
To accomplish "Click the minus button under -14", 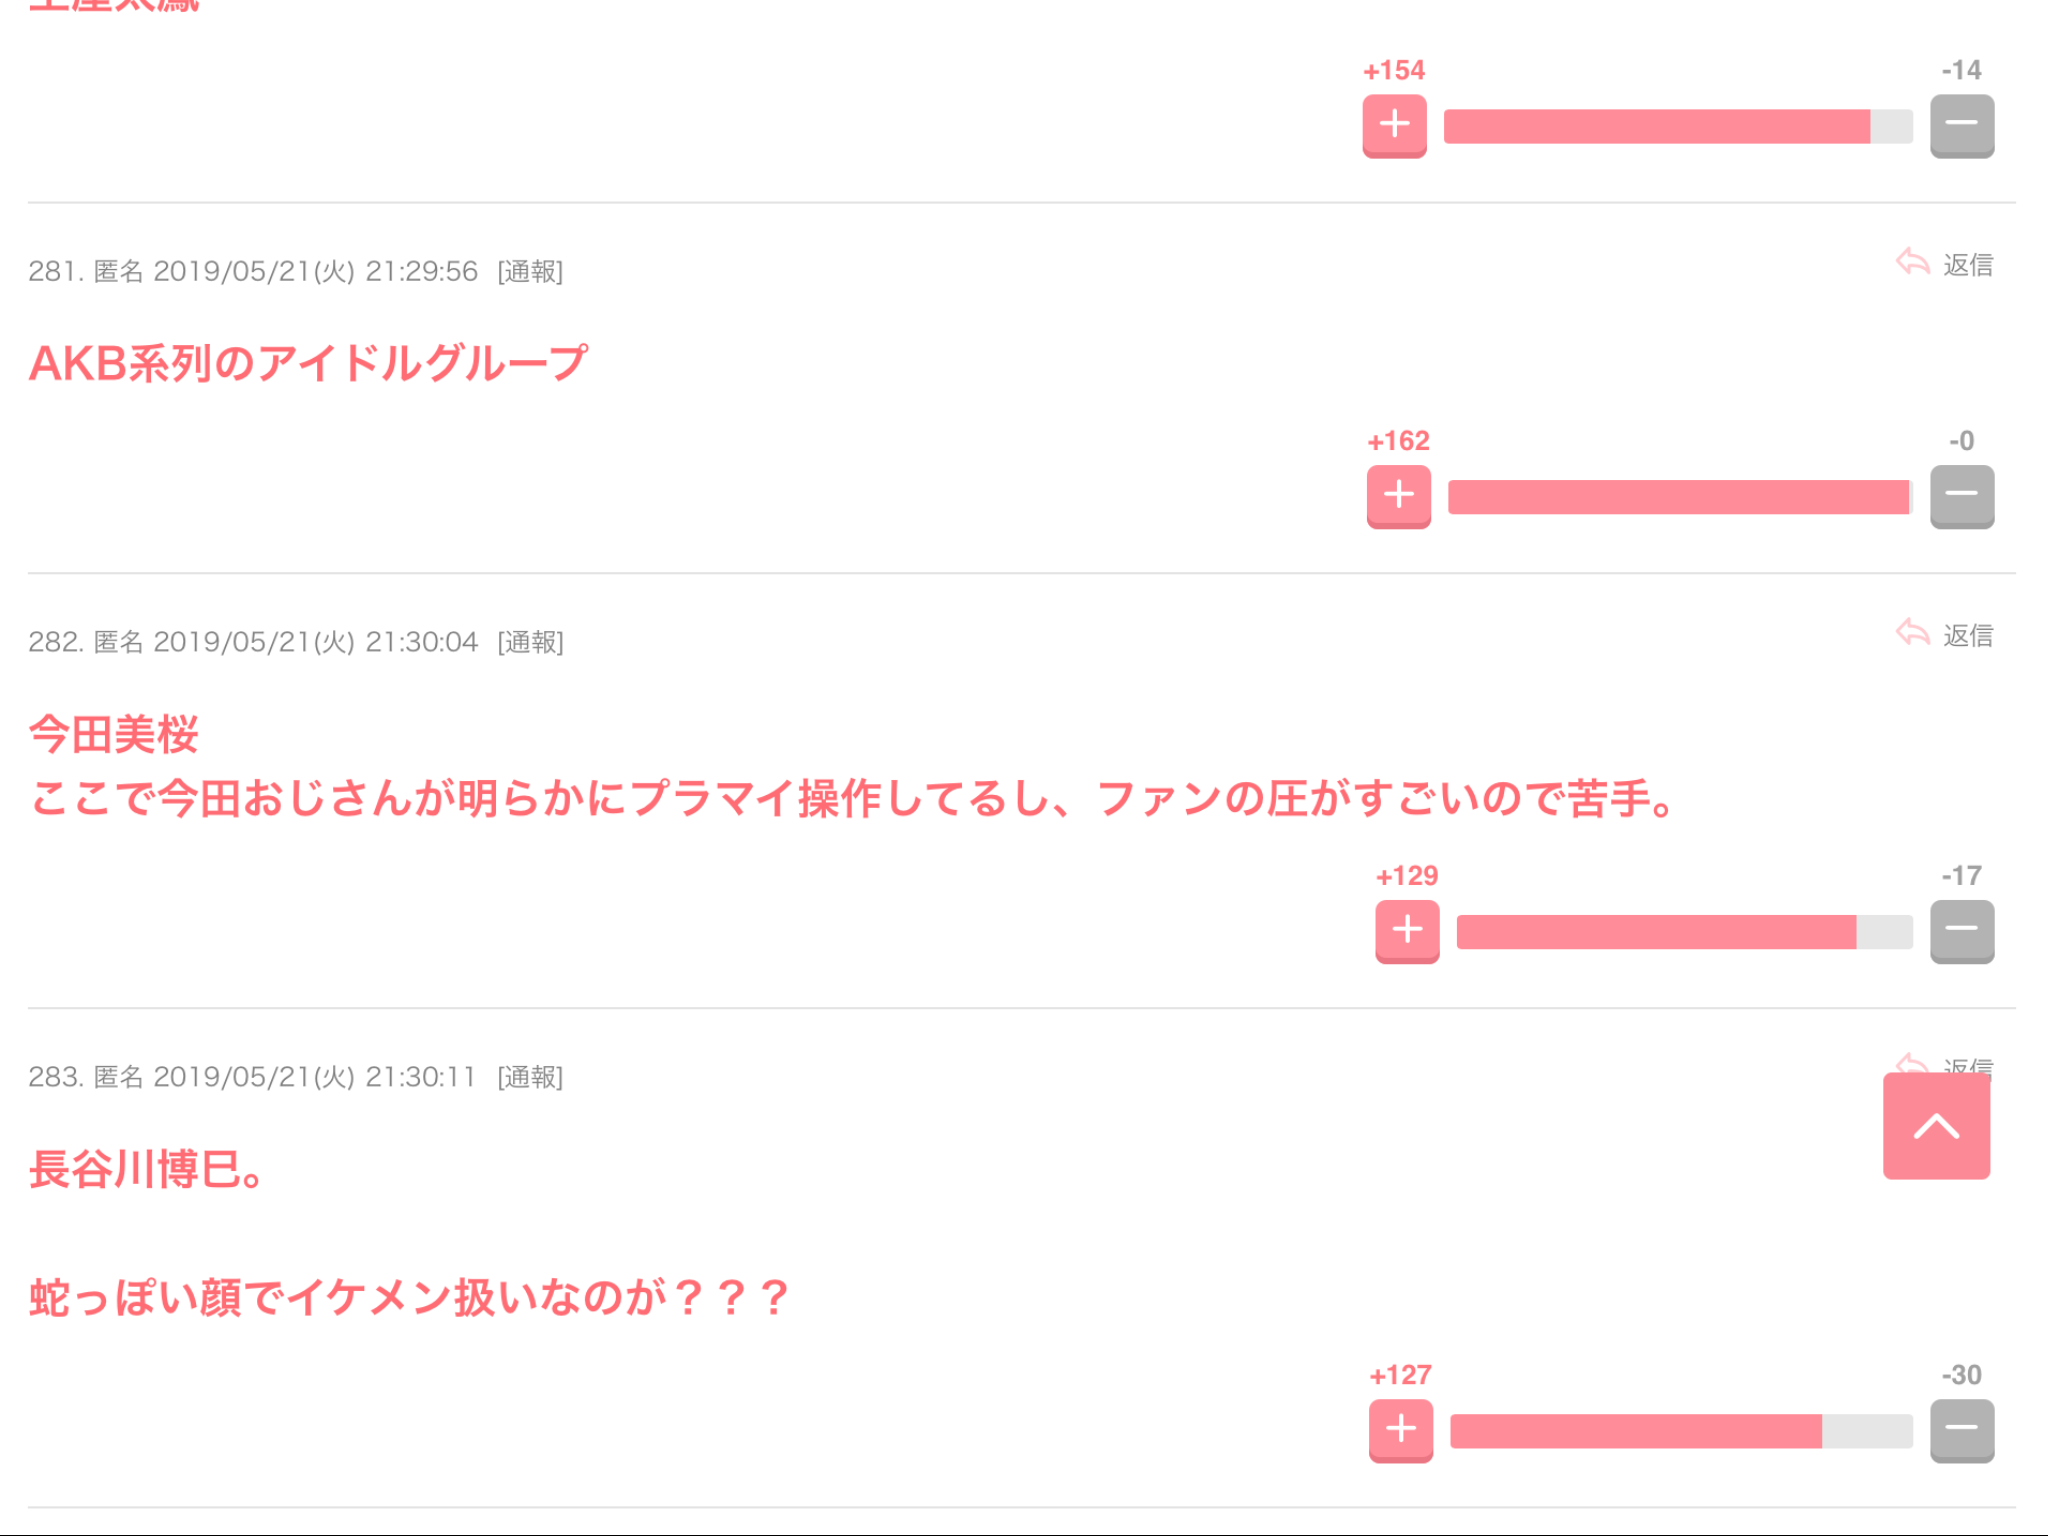I will (1961, 126).
